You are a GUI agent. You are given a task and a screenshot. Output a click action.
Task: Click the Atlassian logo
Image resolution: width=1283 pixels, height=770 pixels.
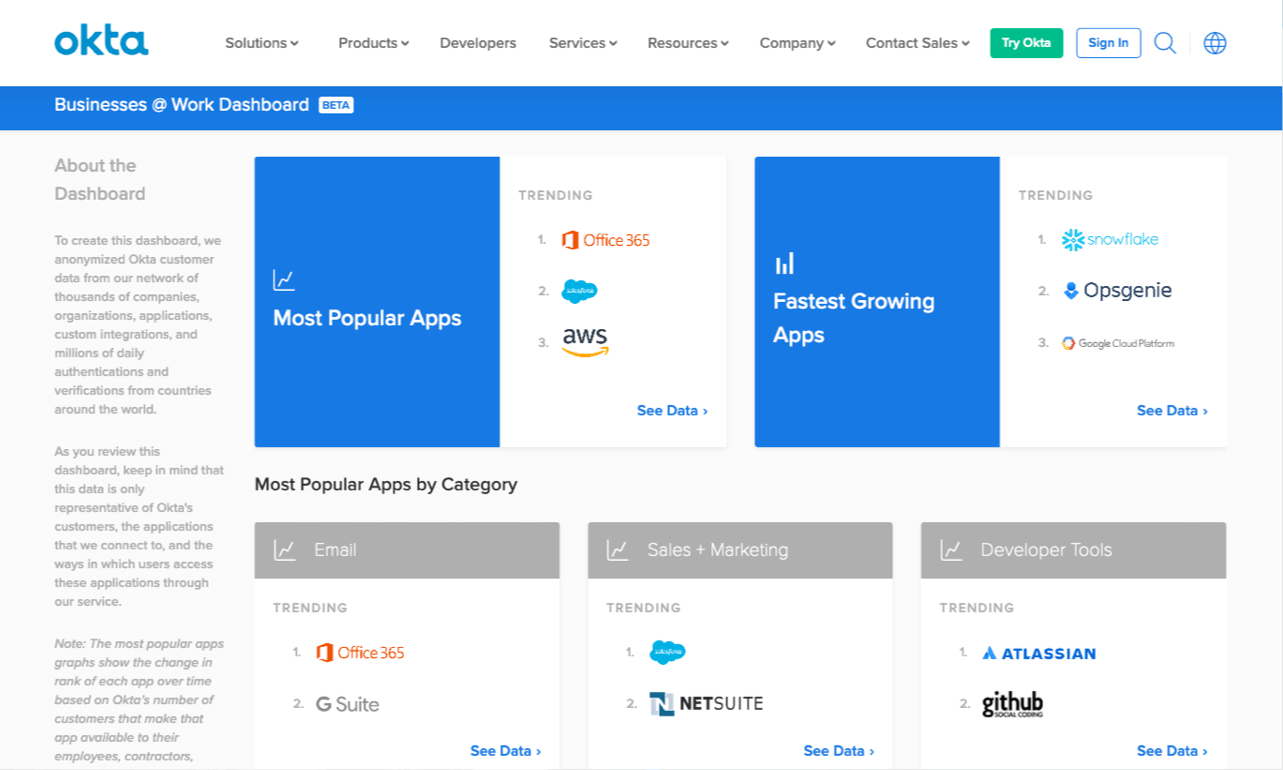click(1039, 653)
